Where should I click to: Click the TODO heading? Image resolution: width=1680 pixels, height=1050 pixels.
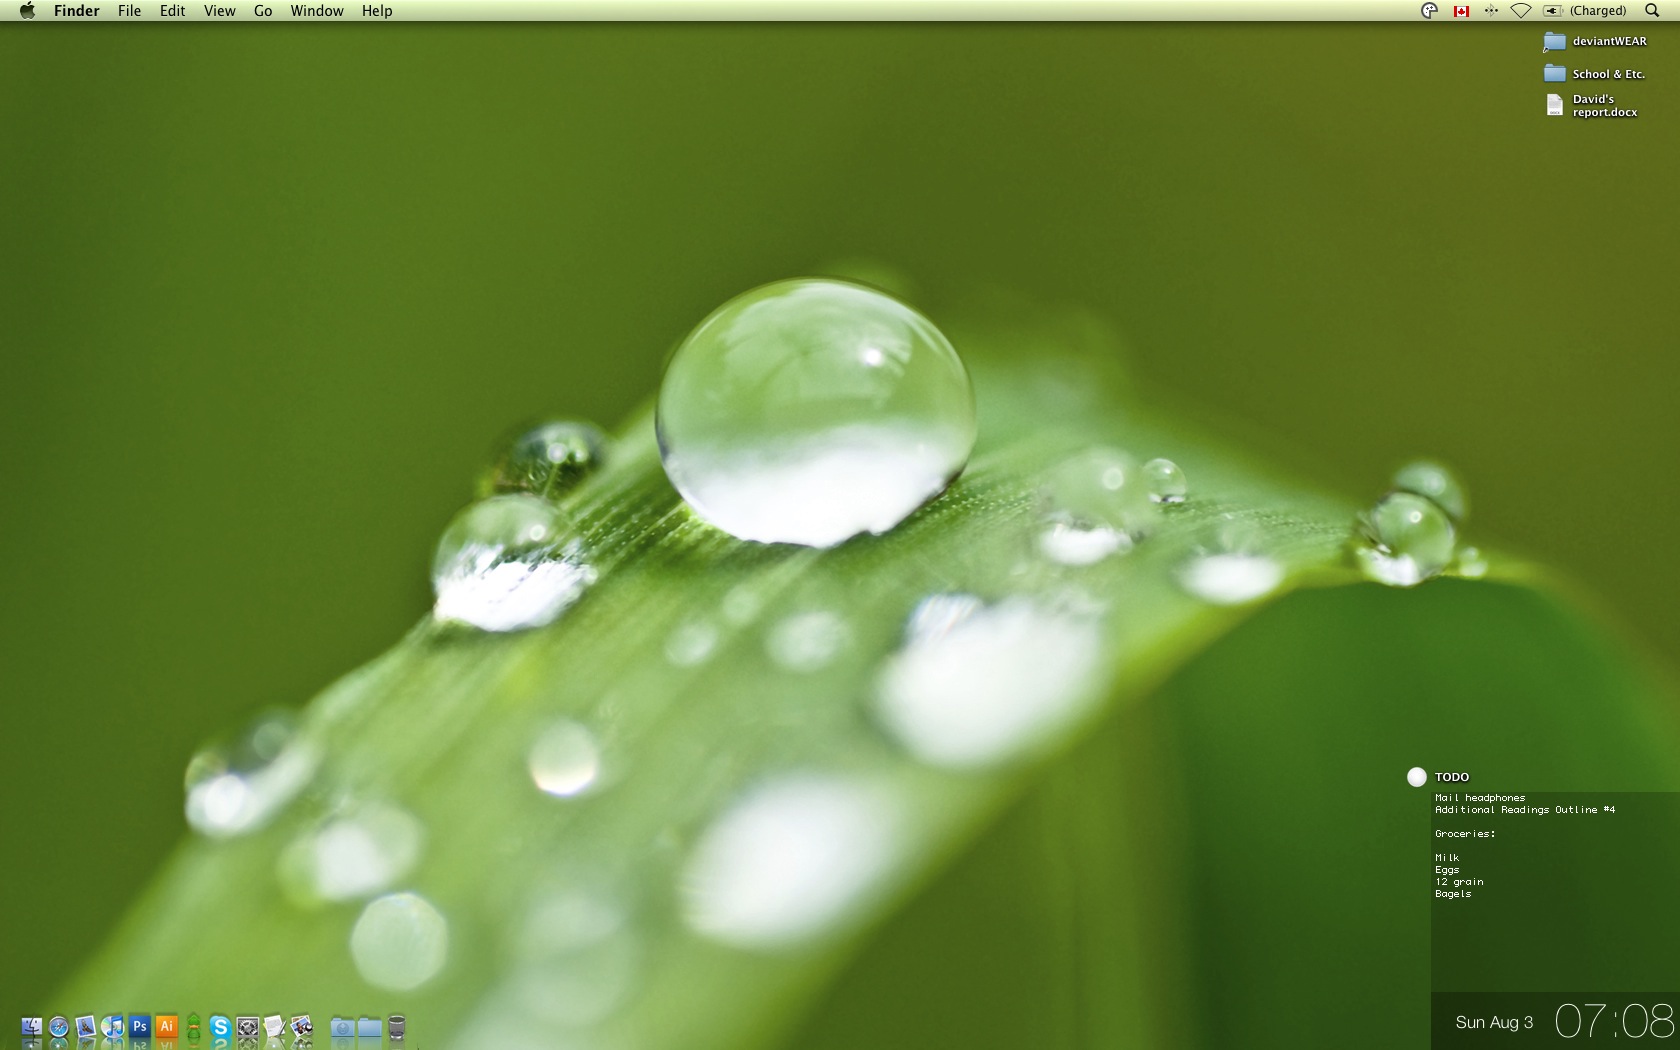[x=1452, y=777]
